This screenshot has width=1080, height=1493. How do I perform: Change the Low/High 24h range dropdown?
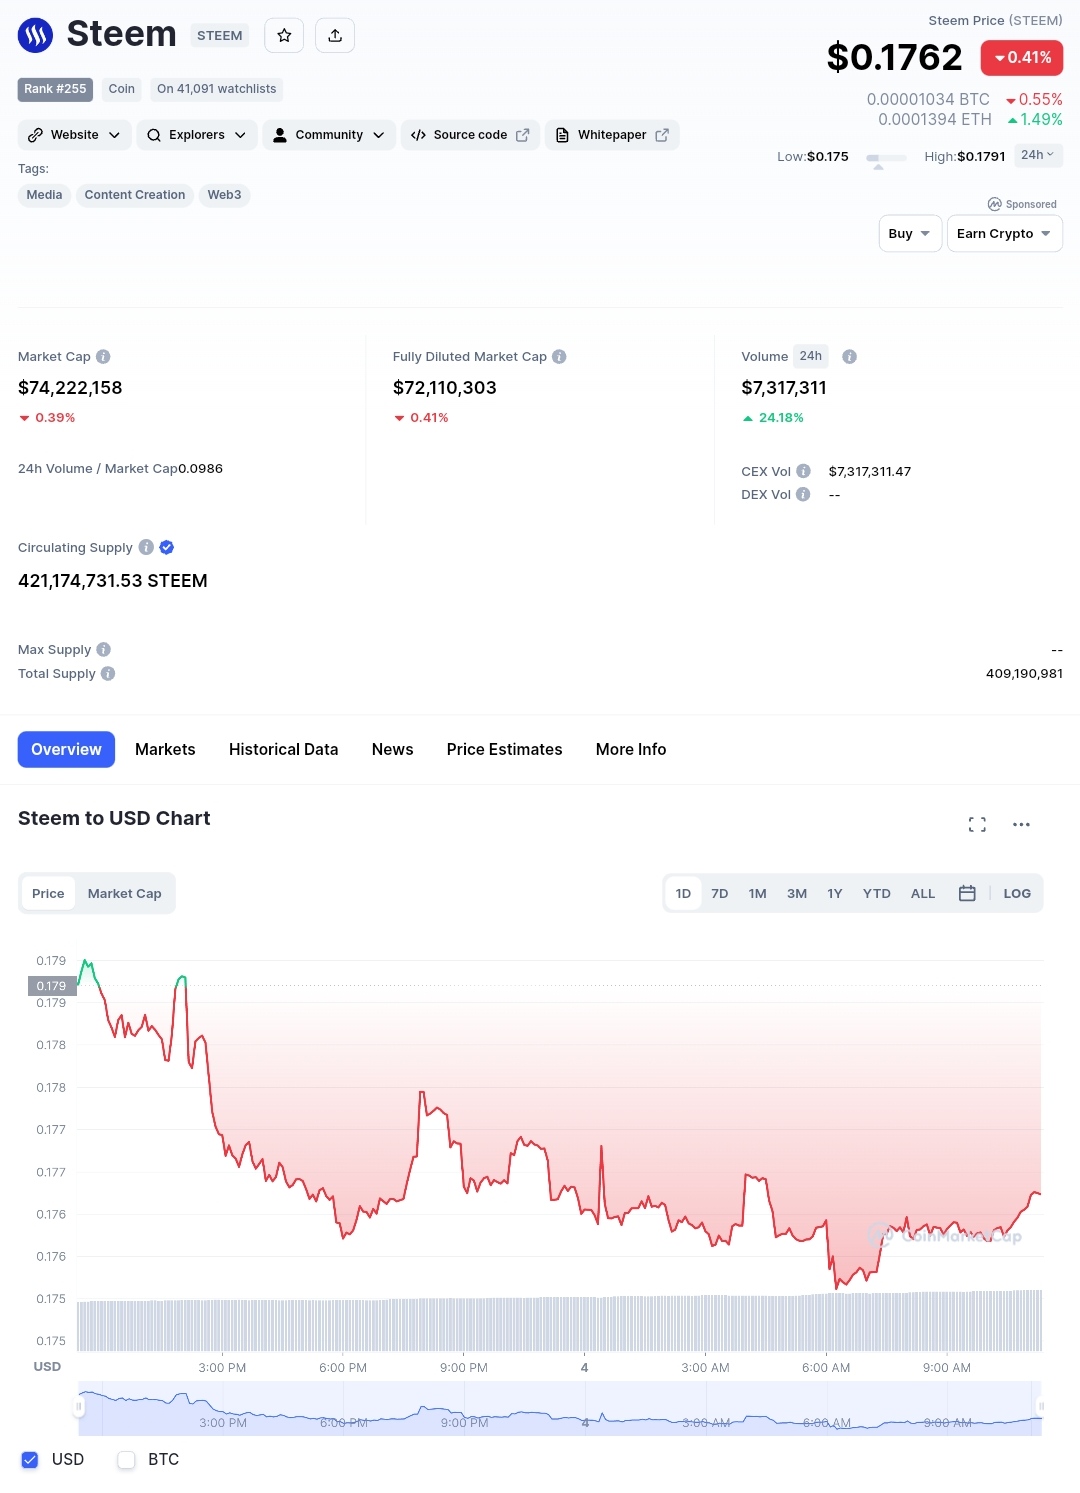(1038, 155)
